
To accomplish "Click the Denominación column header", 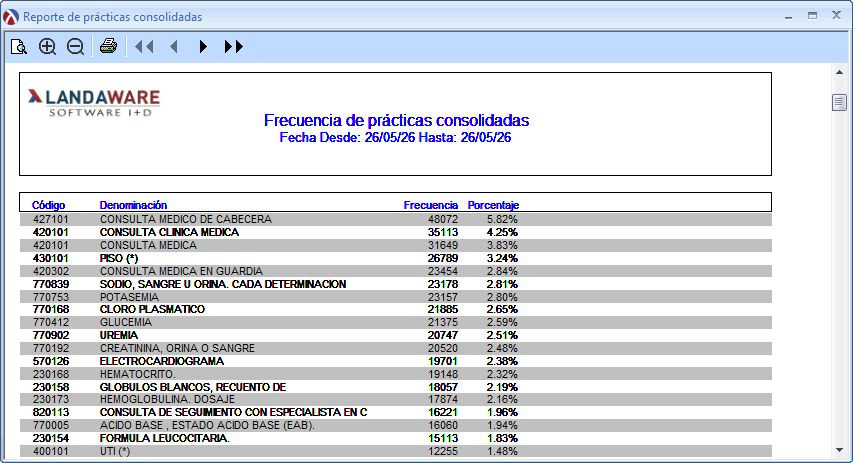I will point(133,205).
